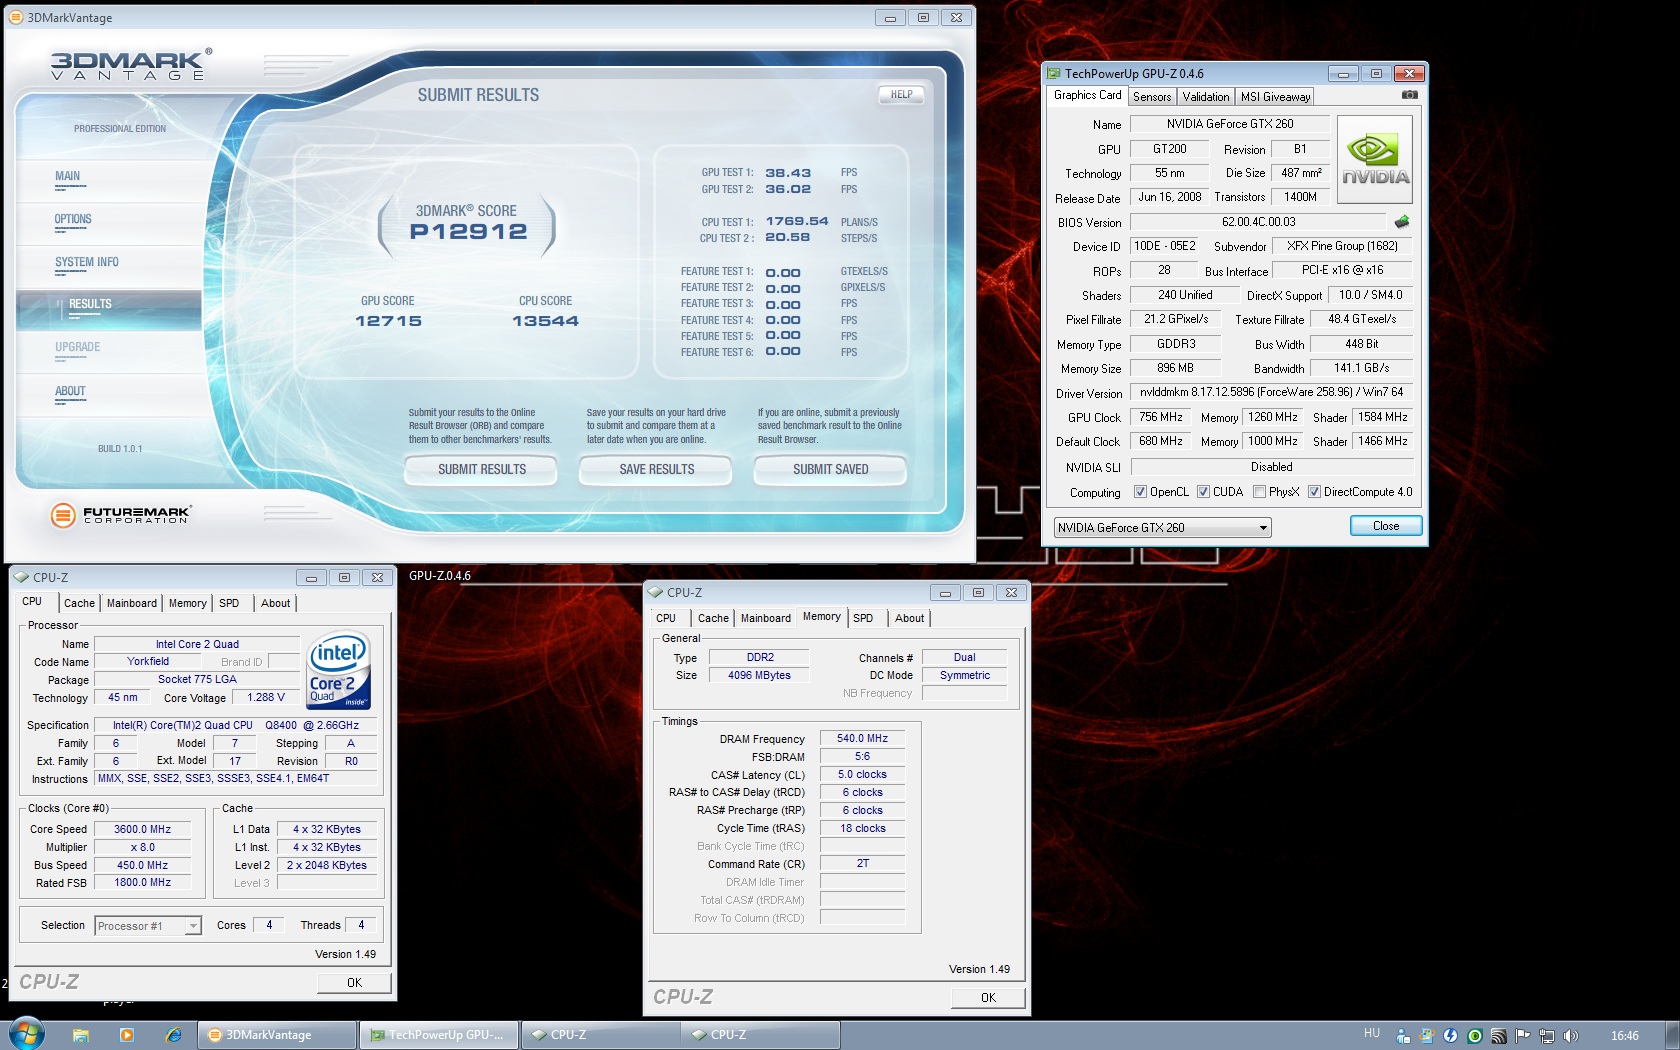This screenshot has width=1680, height=1050.
Task: Click OK in the processor CPU-Z window
Action: click(x=354, y=983)
